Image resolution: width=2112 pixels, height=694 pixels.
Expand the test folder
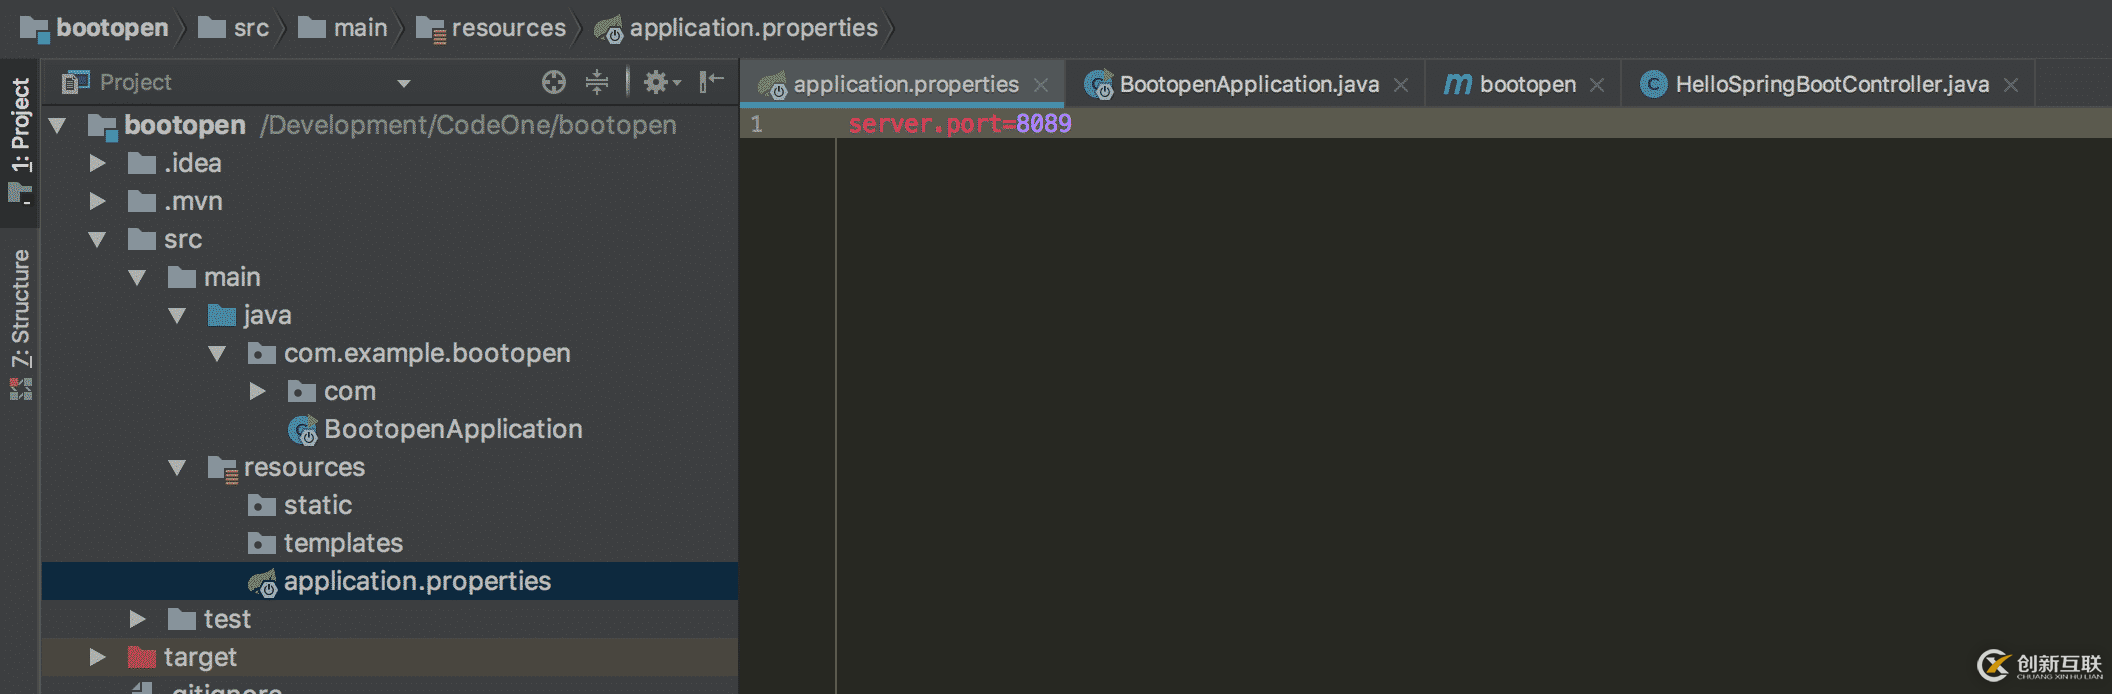(137, 619)
